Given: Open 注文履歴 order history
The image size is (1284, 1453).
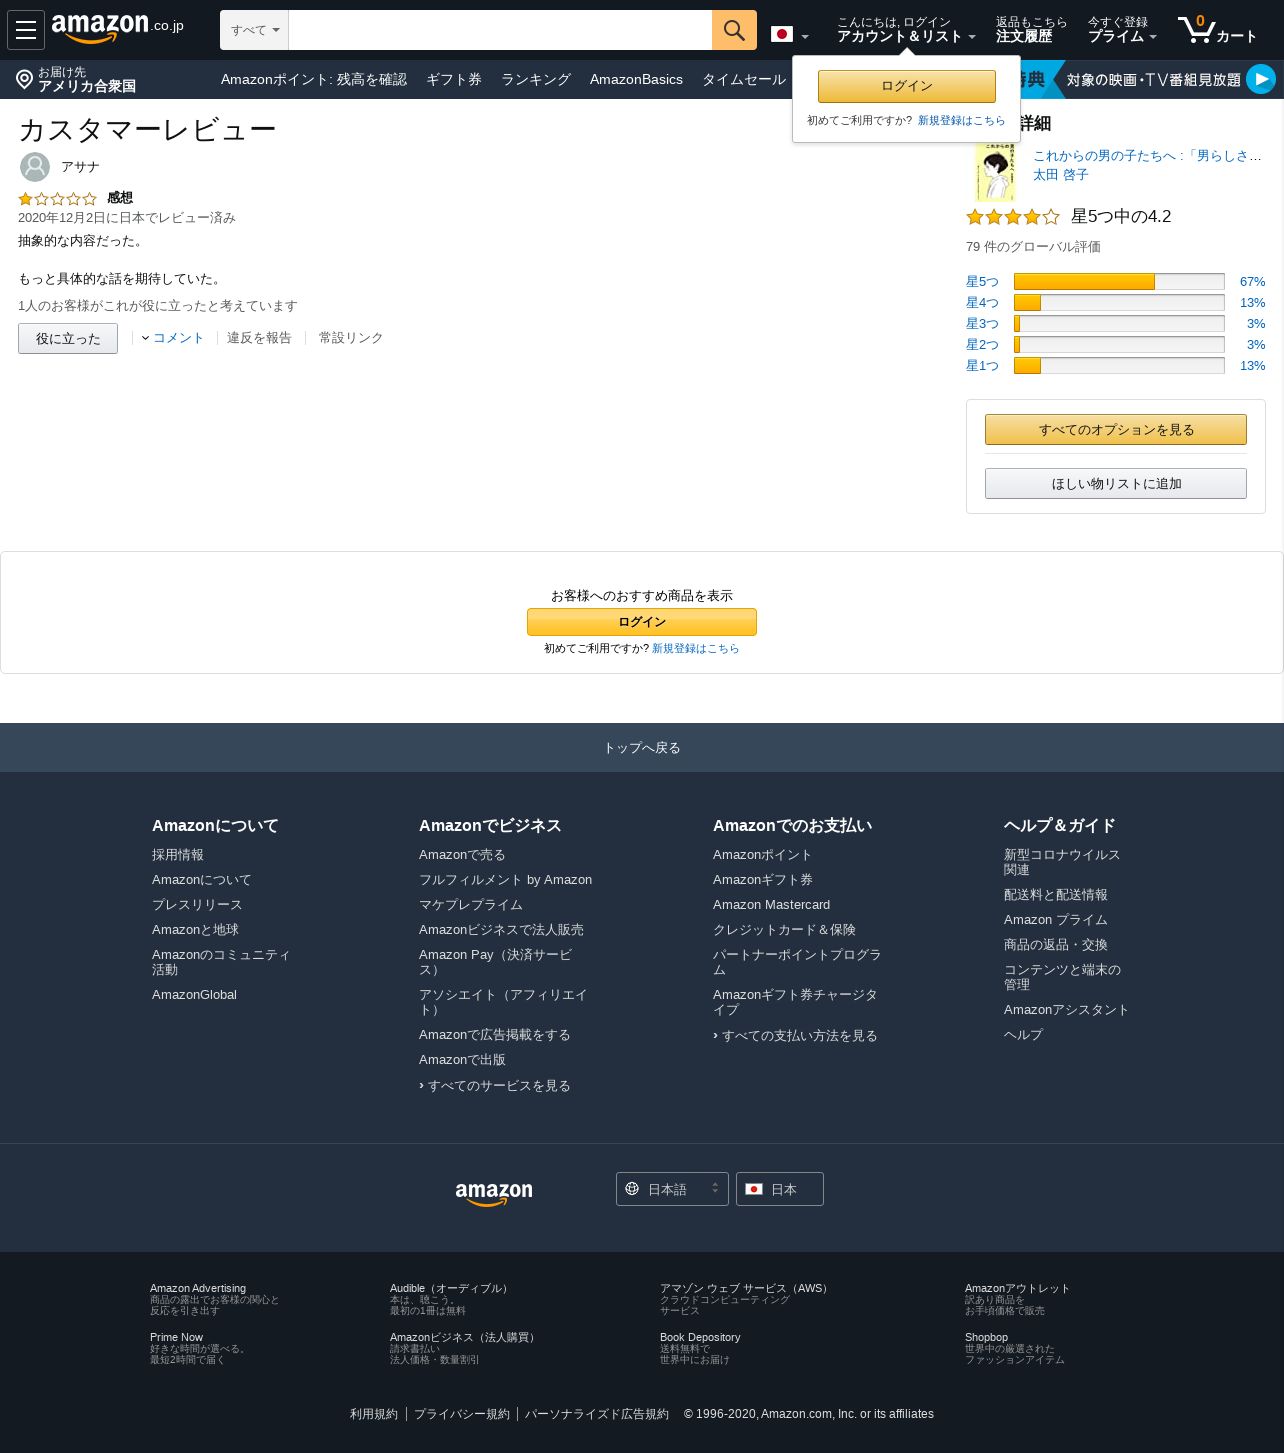Looking at the screenshot, I should pyautogui.click(x=1031, y=30).
